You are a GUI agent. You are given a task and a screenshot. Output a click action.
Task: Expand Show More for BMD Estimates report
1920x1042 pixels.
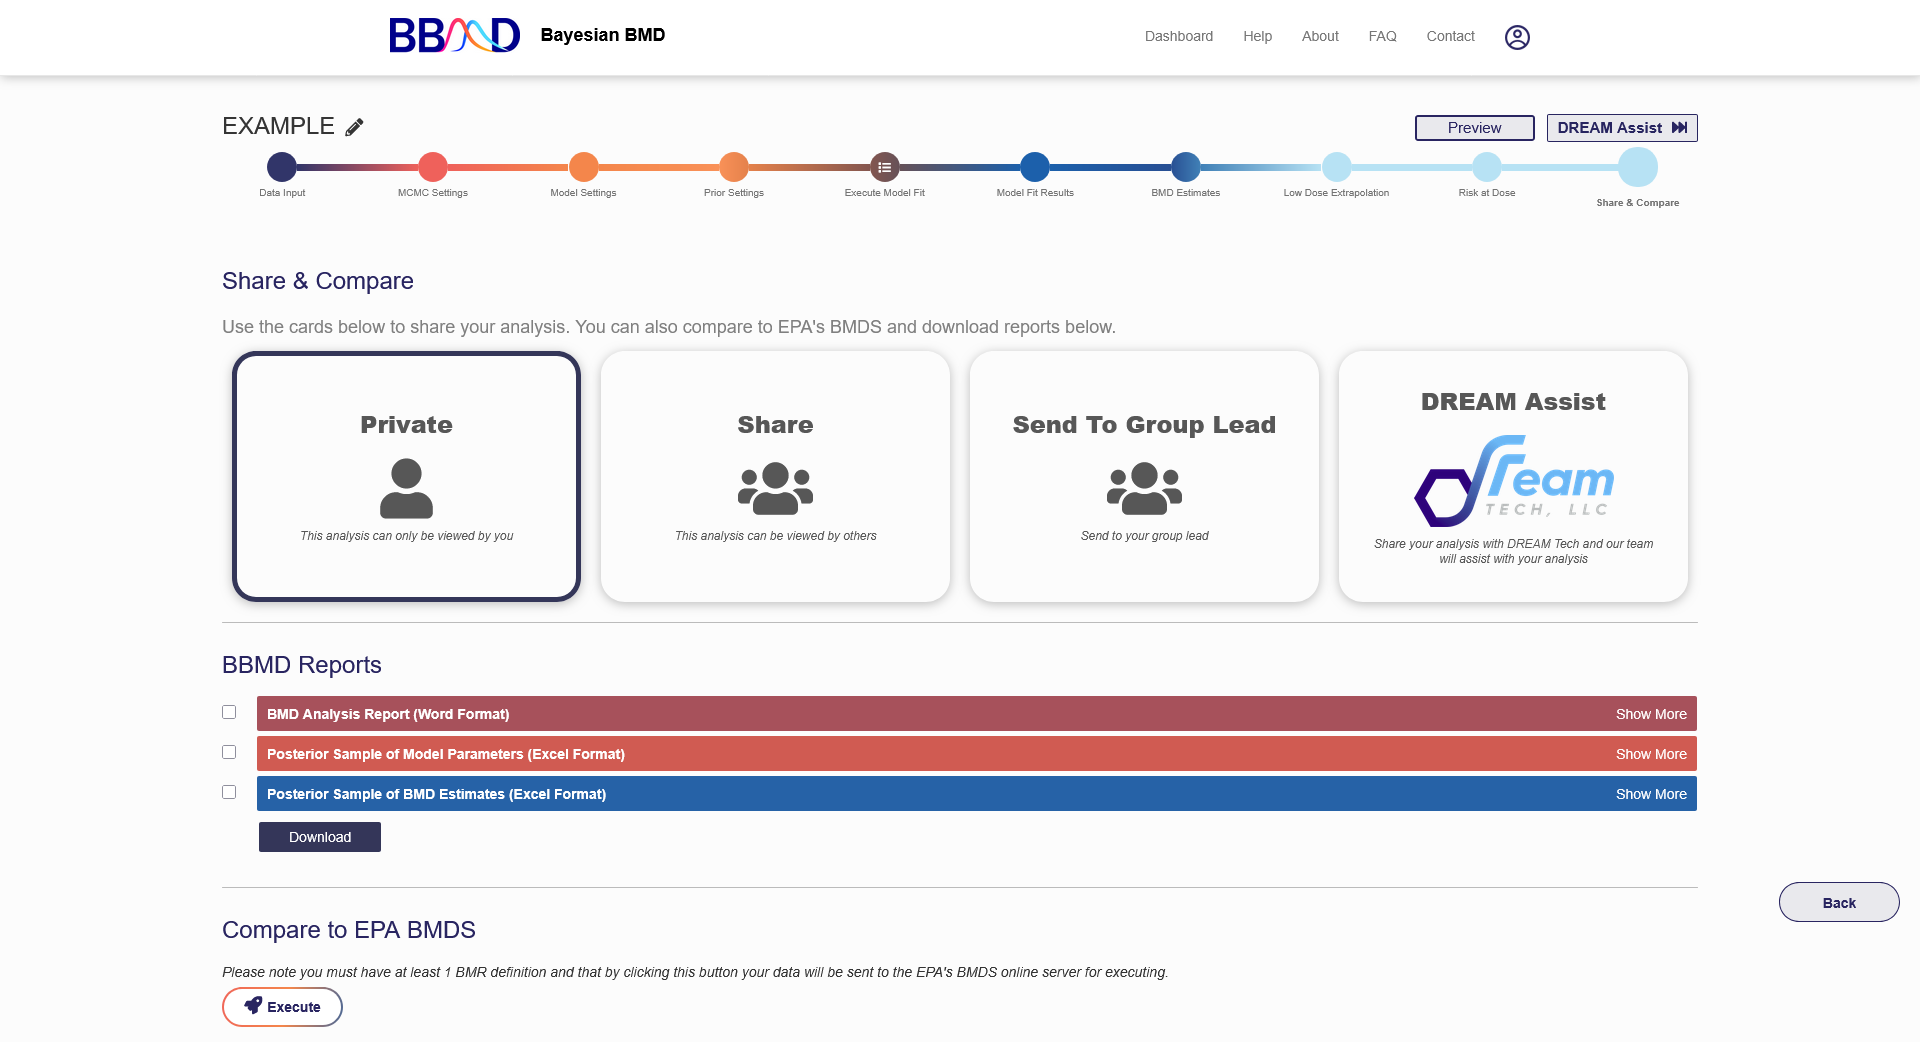coord(1650,794)
